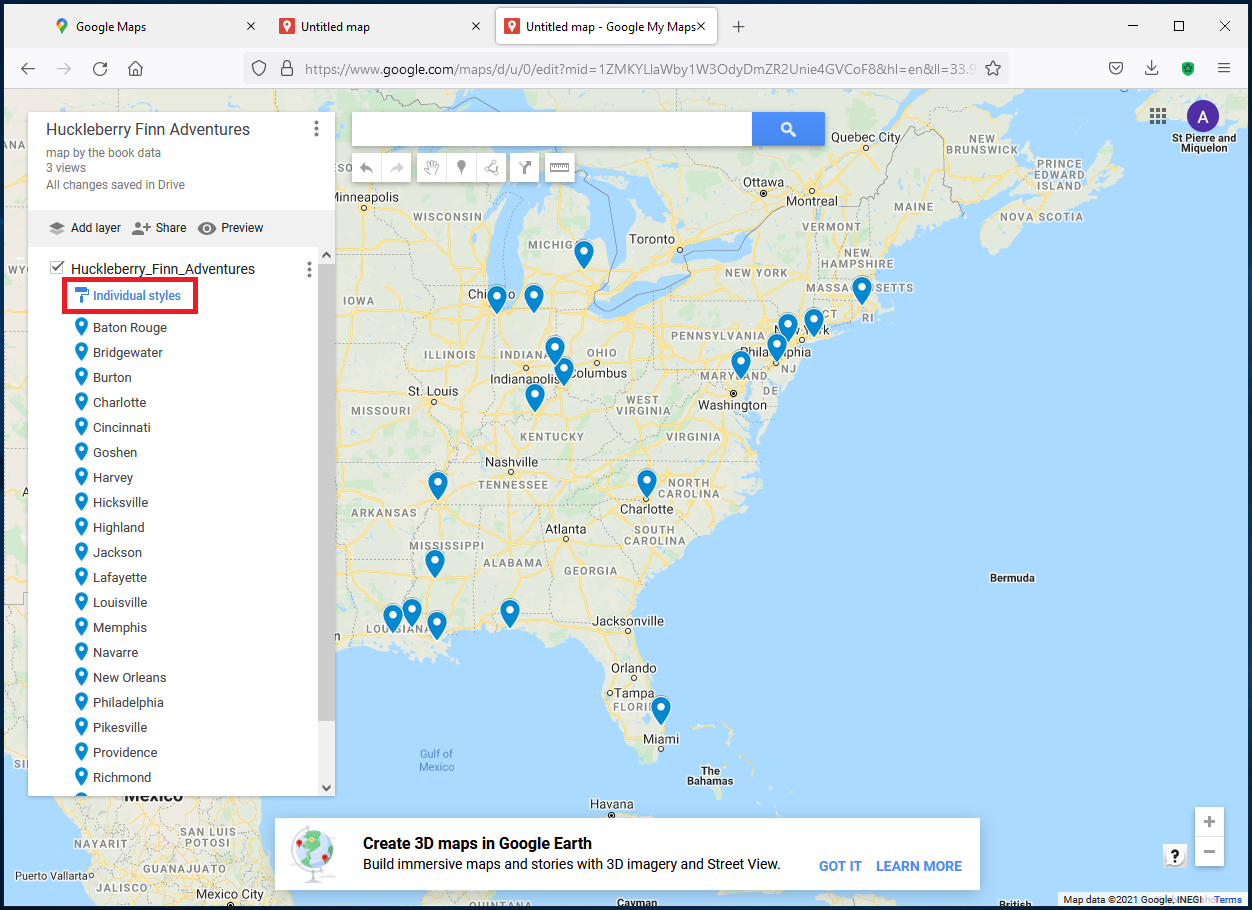Click Share in the map panel
1252x910 pixels.
pos(159,228)
